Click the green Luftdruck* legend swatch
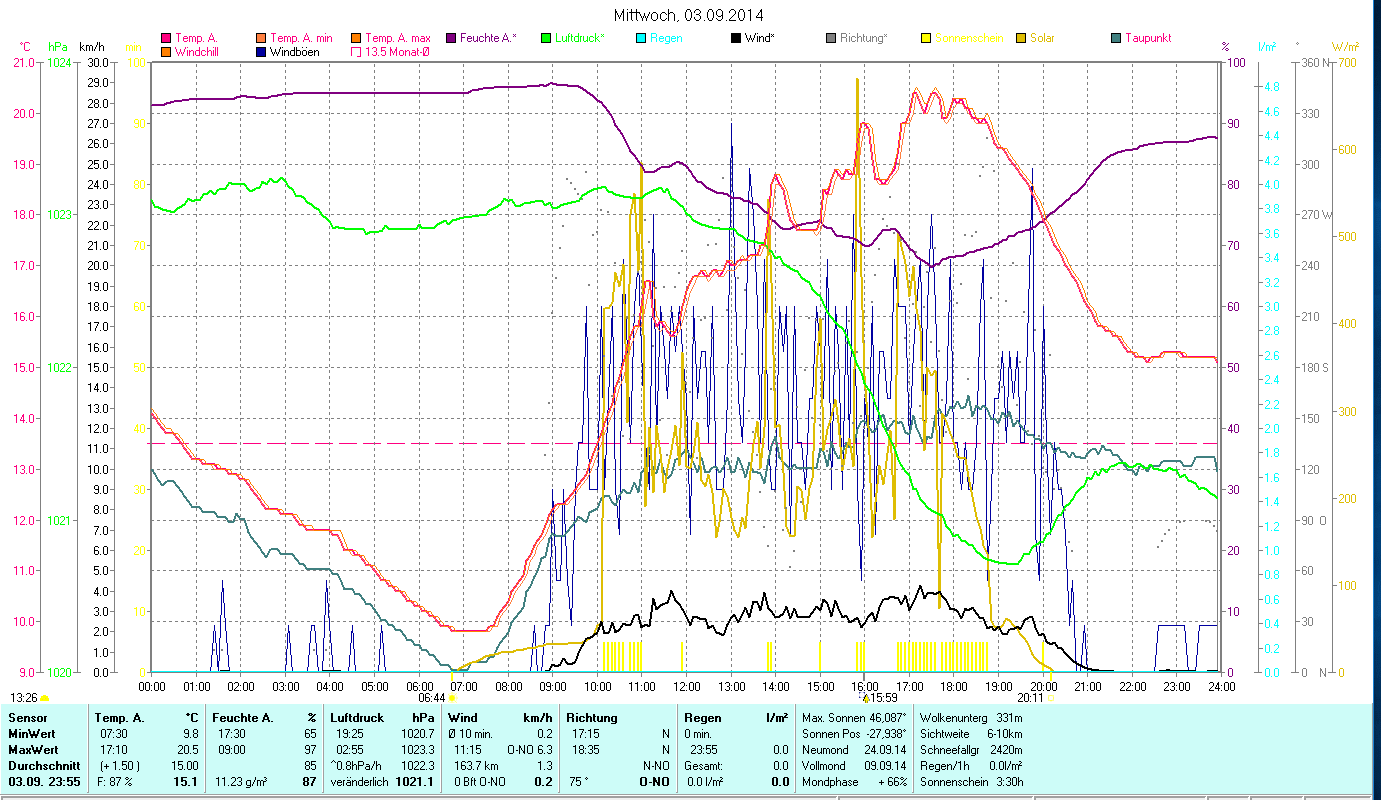The height and width of the screenshot is (800, 1381). pos(546,38)
